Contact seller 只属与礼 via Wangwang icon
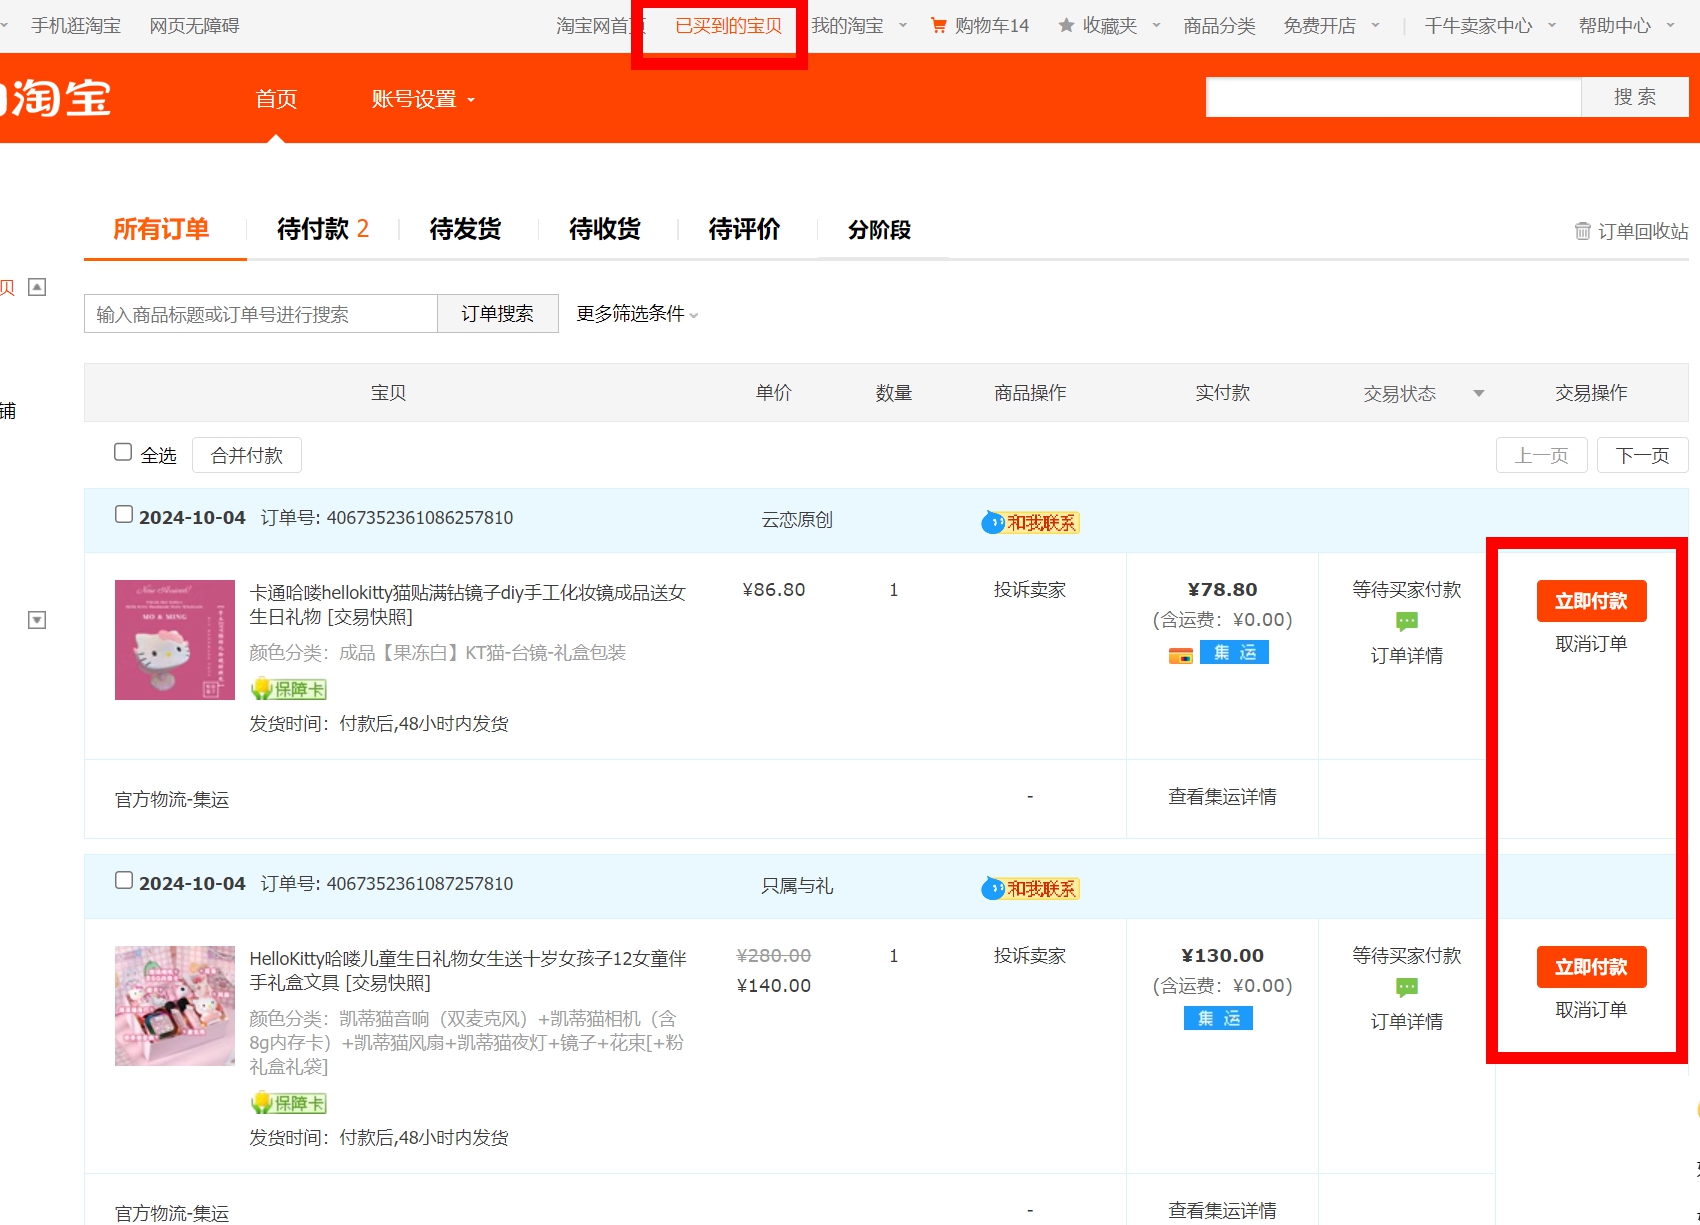Screen dimensions: 1700x1225 point(1030,888)
